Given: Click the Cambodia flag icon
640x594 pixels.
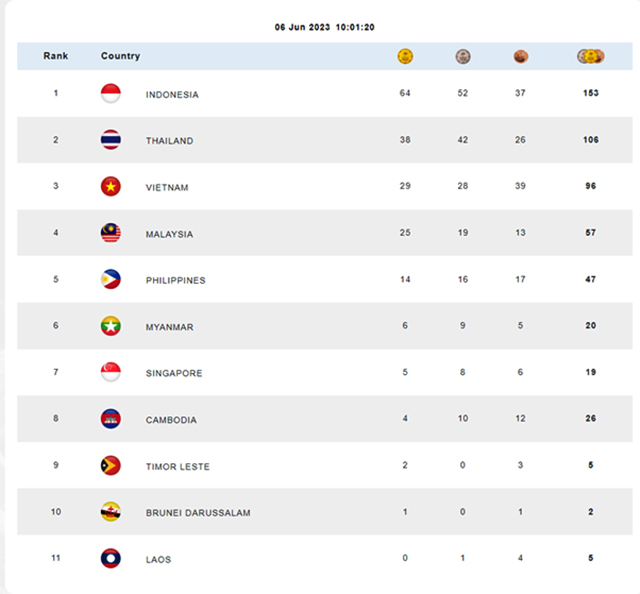Looking at the screenshot, I should coord(111,418).
